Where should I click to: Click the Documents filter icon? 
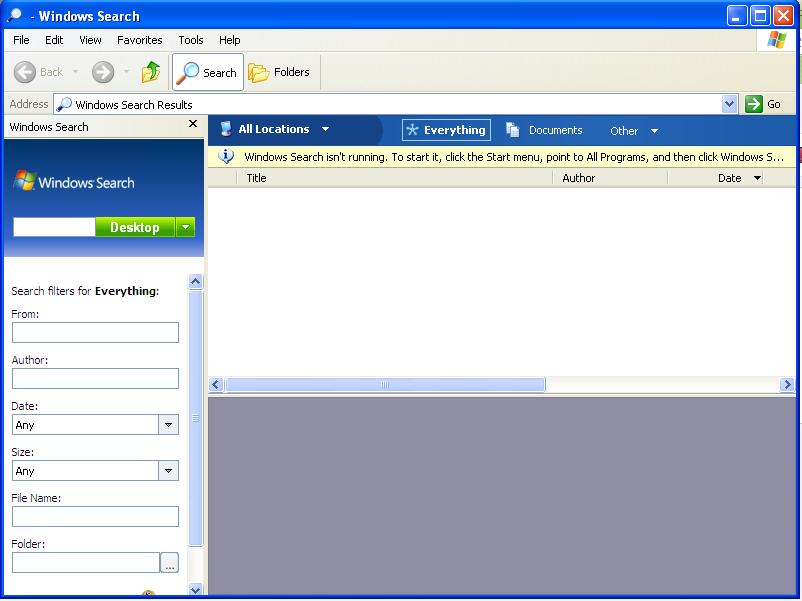pyautogui.click(x=513, y=129)
